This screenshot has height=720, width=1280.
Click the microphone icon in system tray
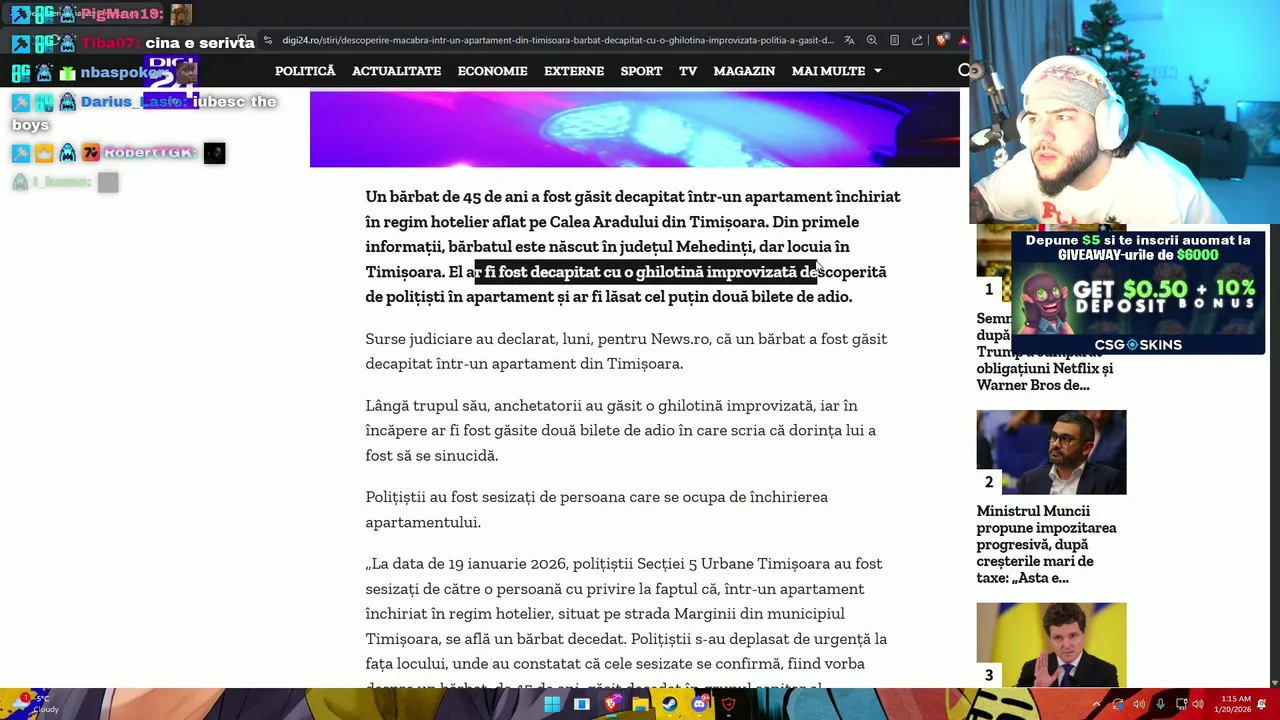1160,705
